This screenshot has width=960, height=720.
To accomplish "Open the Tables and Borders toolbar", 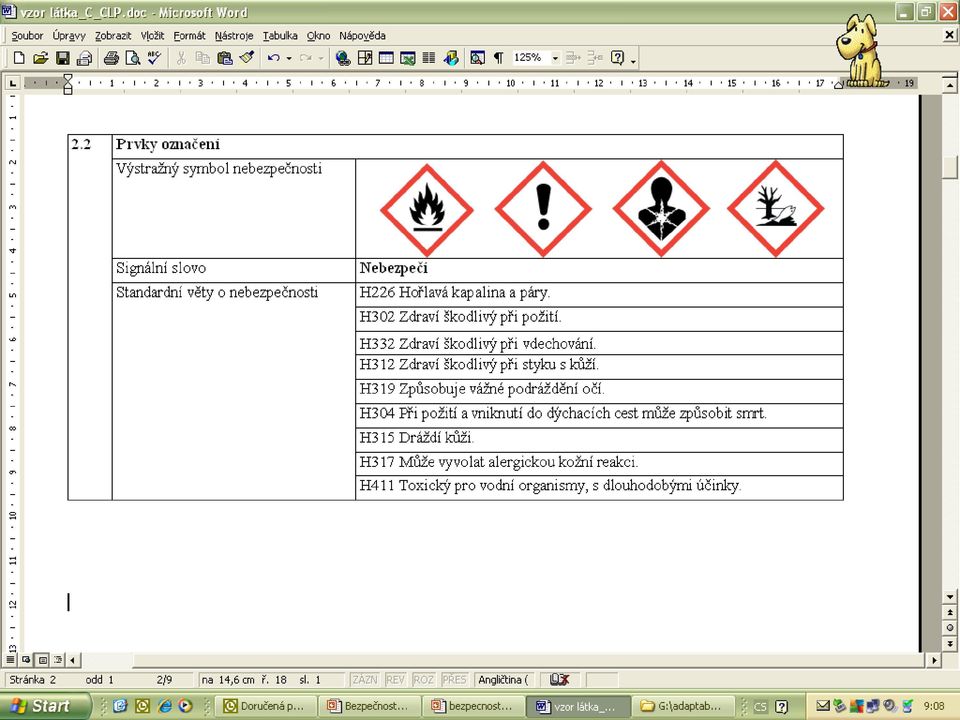I will point(365,58).
